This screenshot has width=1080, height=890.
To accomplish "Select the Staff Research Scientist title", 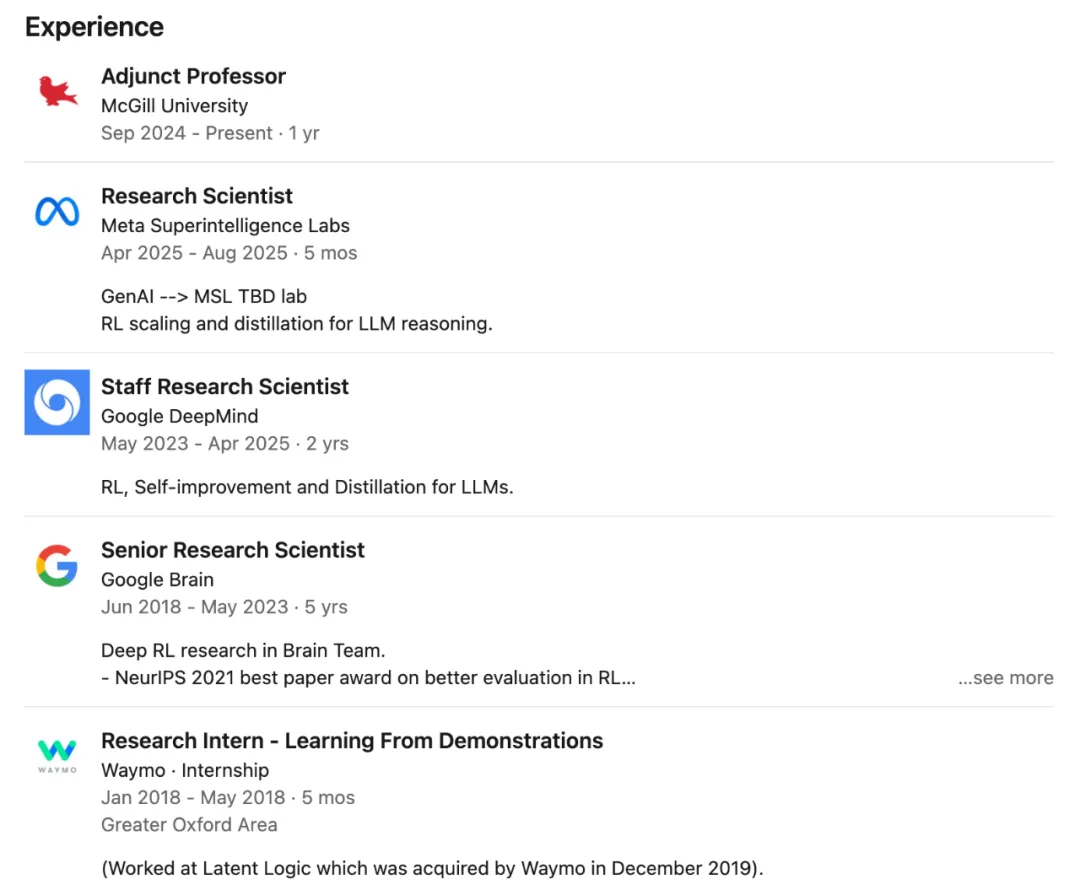I will [x=225, y=387].
